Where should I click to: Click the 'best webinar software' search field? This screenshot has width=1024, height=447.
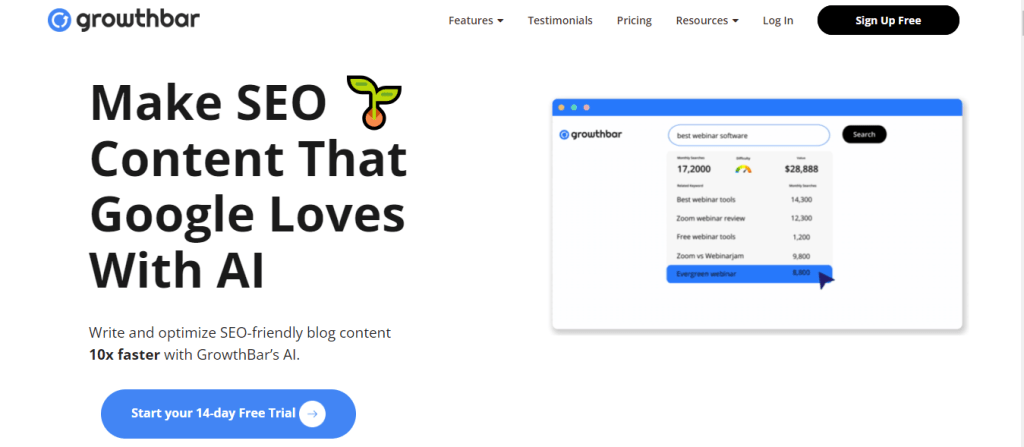pos(748,135)
